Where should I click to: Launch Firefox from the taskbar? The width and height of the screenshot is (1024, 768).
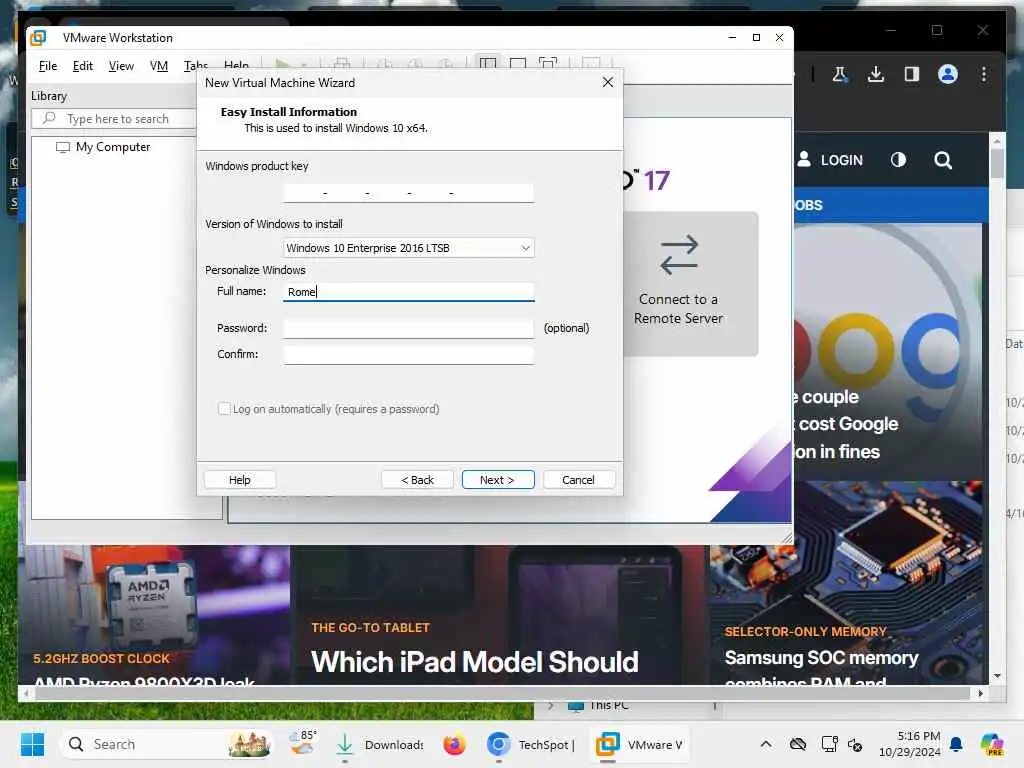454,744
